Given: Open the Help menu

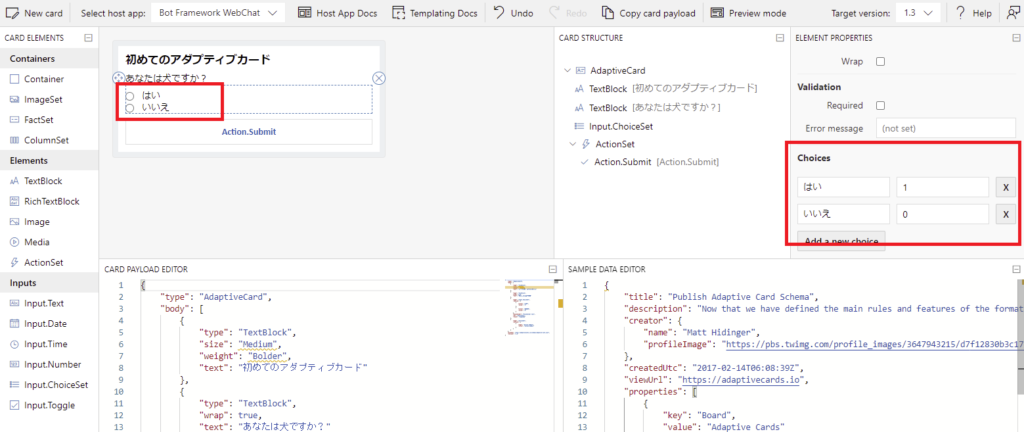Looking at the screenshot, I should [x=972, y=12].
